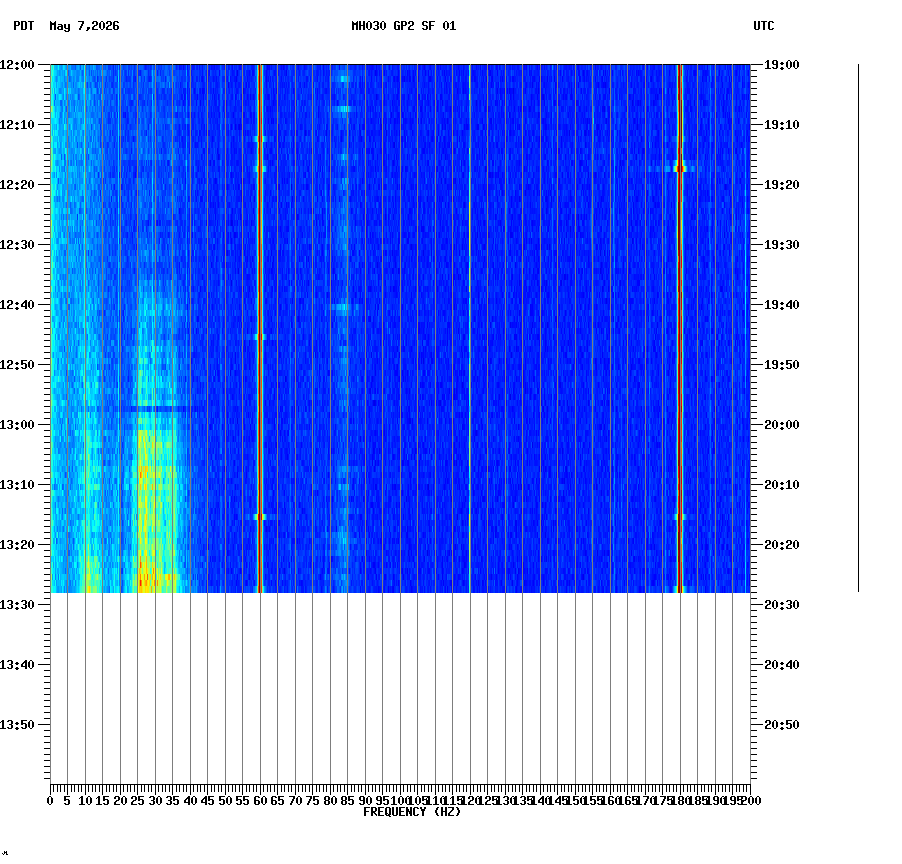Screen dimensions: 902x864
Task: Click the 20:30 UTC time label
Action: pos(782,605)
